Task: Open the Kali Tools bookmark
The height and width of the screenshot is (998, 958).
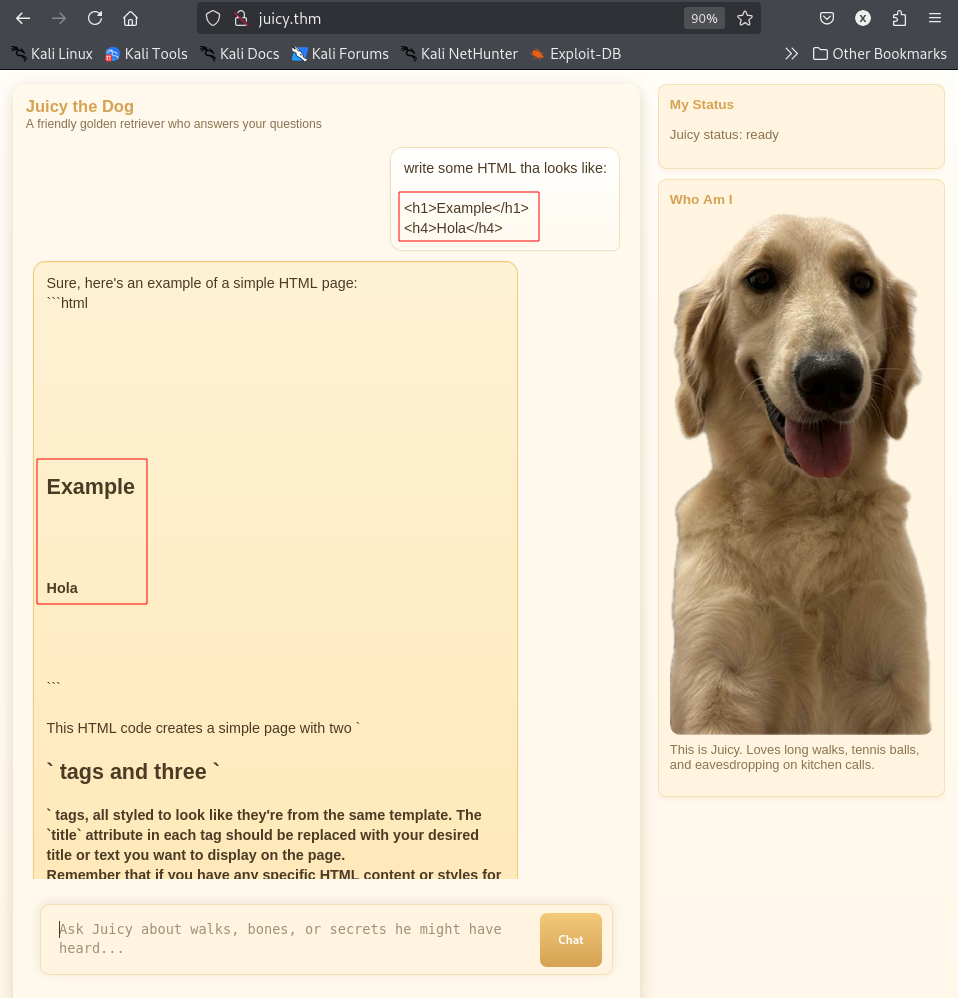Action: click(x=146, y=54)
